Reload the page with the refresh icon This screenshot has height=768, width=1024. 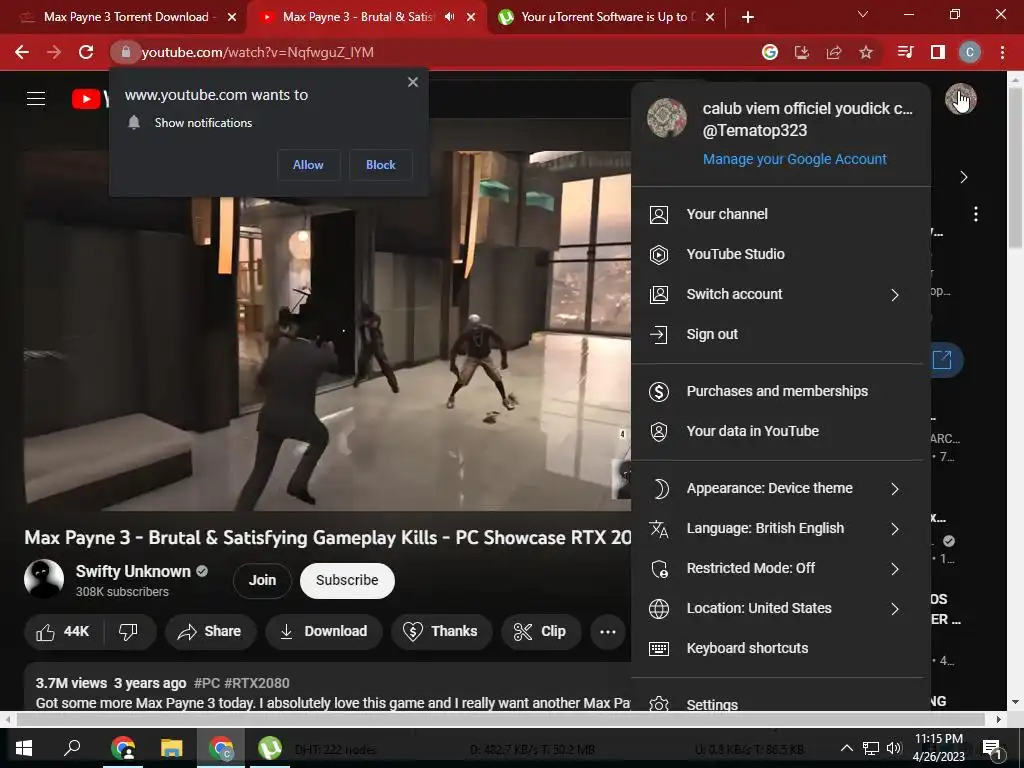pos(86,52)
